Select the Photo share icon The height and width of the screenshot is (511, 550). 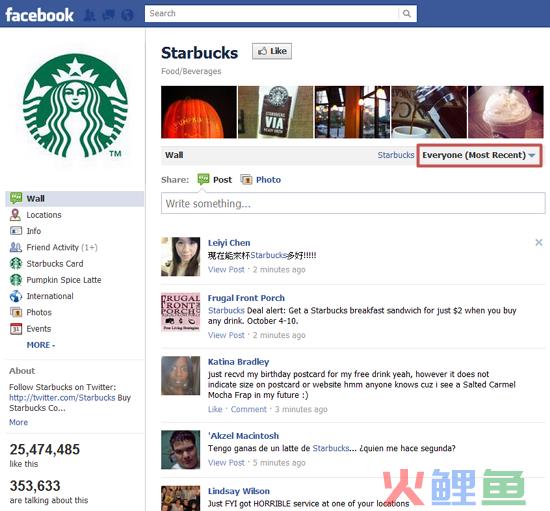(246, 180)
